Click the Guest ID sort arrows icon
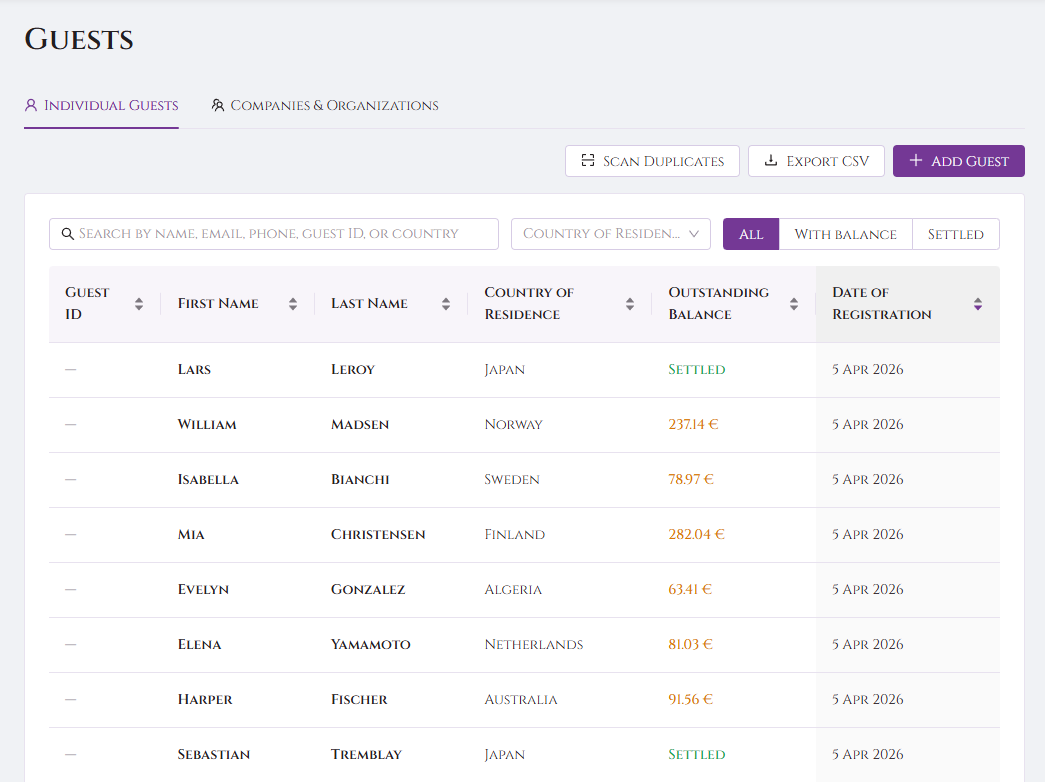Image resolution: width=1045 pixels, height=782 pixels. click(x=139, y=304)
